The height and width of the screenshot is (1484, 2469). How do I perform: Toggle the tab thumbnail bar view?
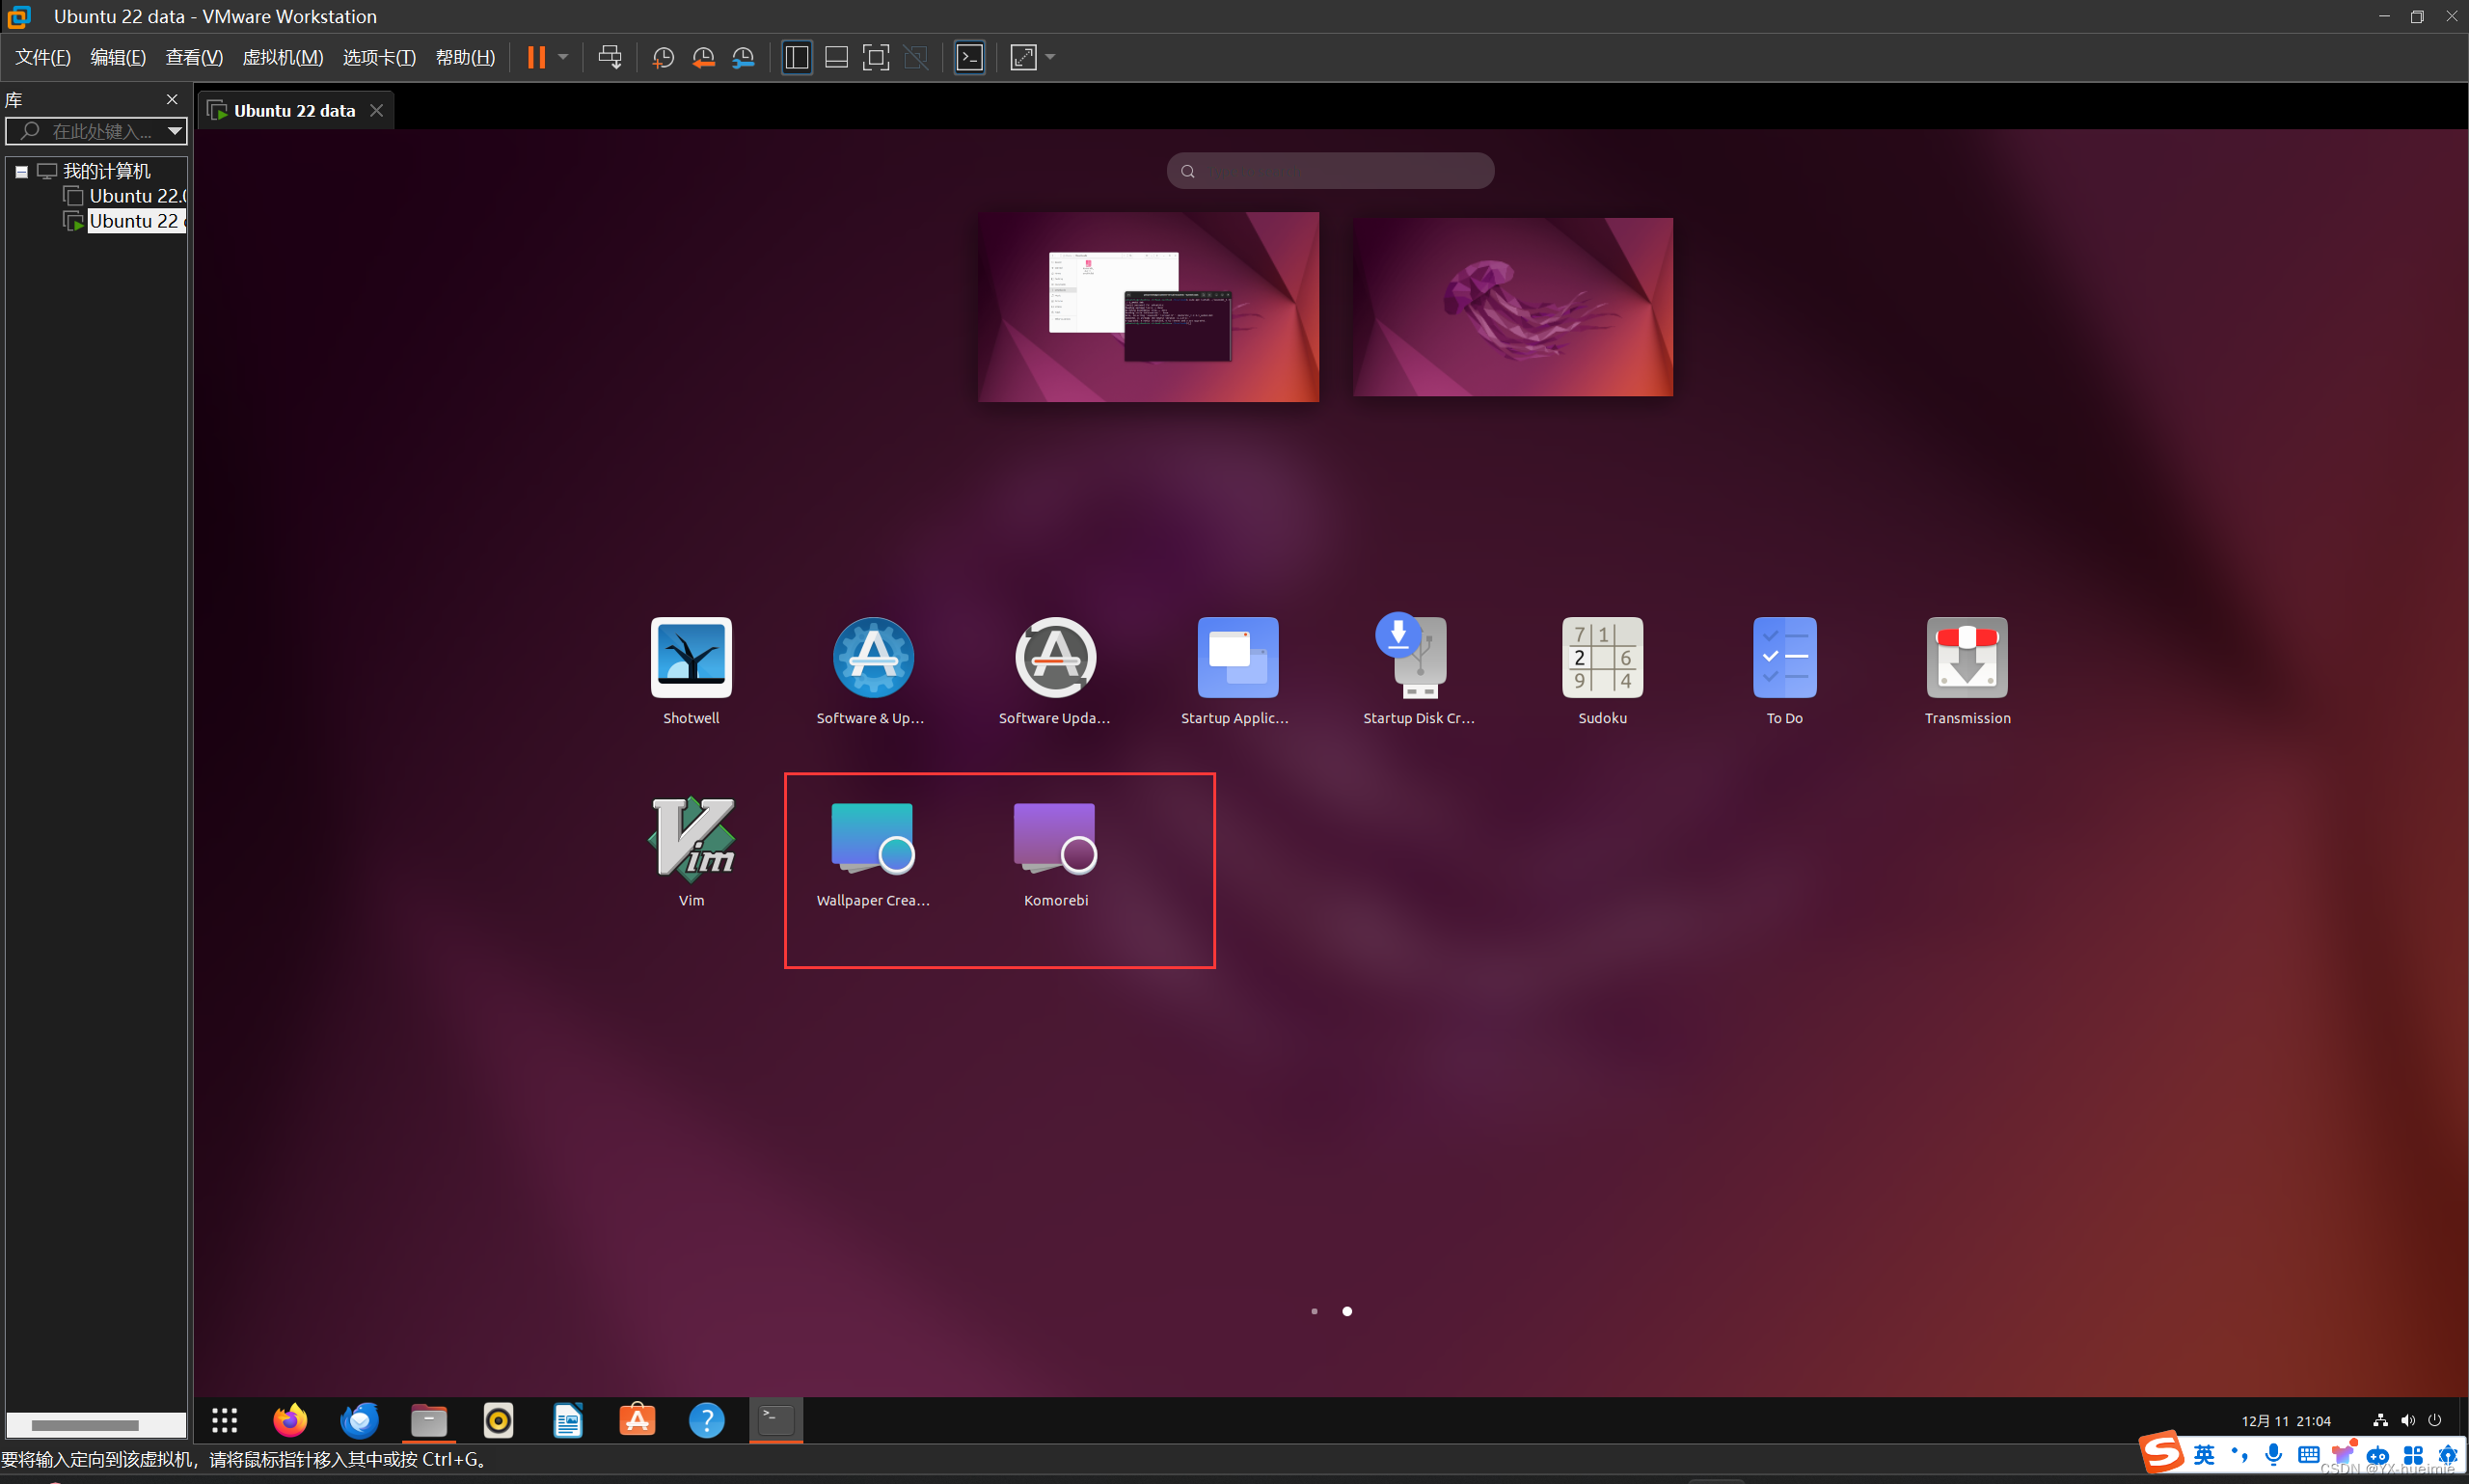(836, 57)
